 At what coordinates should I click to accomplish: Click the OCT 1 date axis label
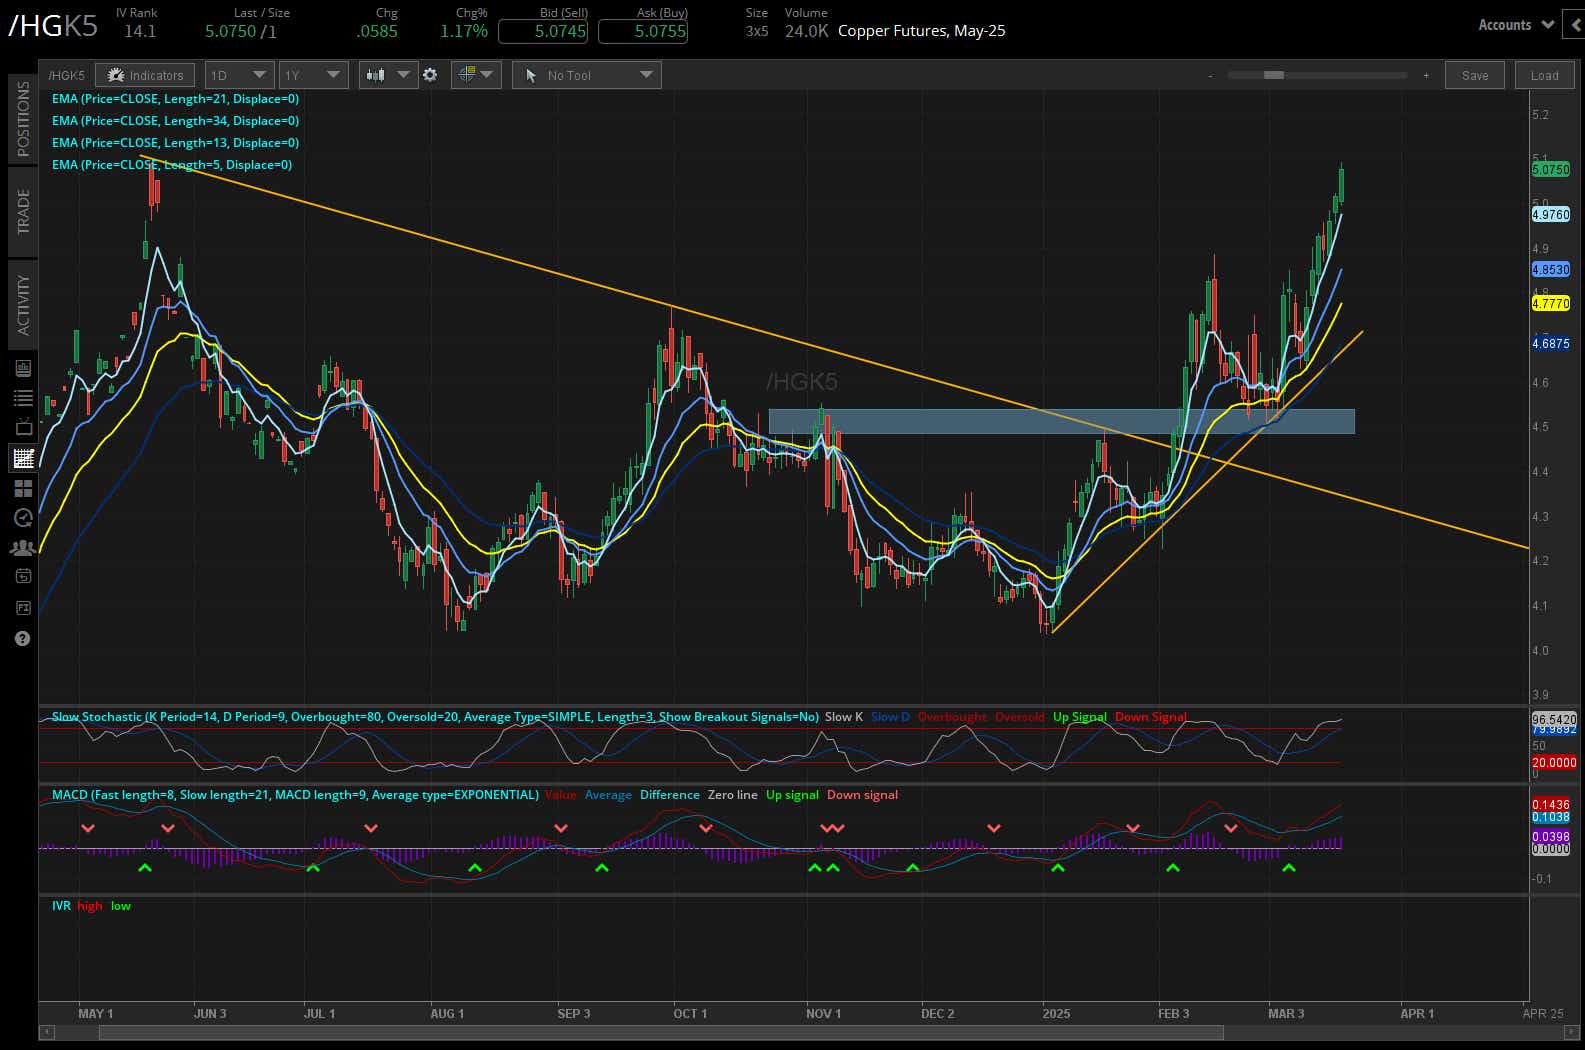tap(690, 1013)
